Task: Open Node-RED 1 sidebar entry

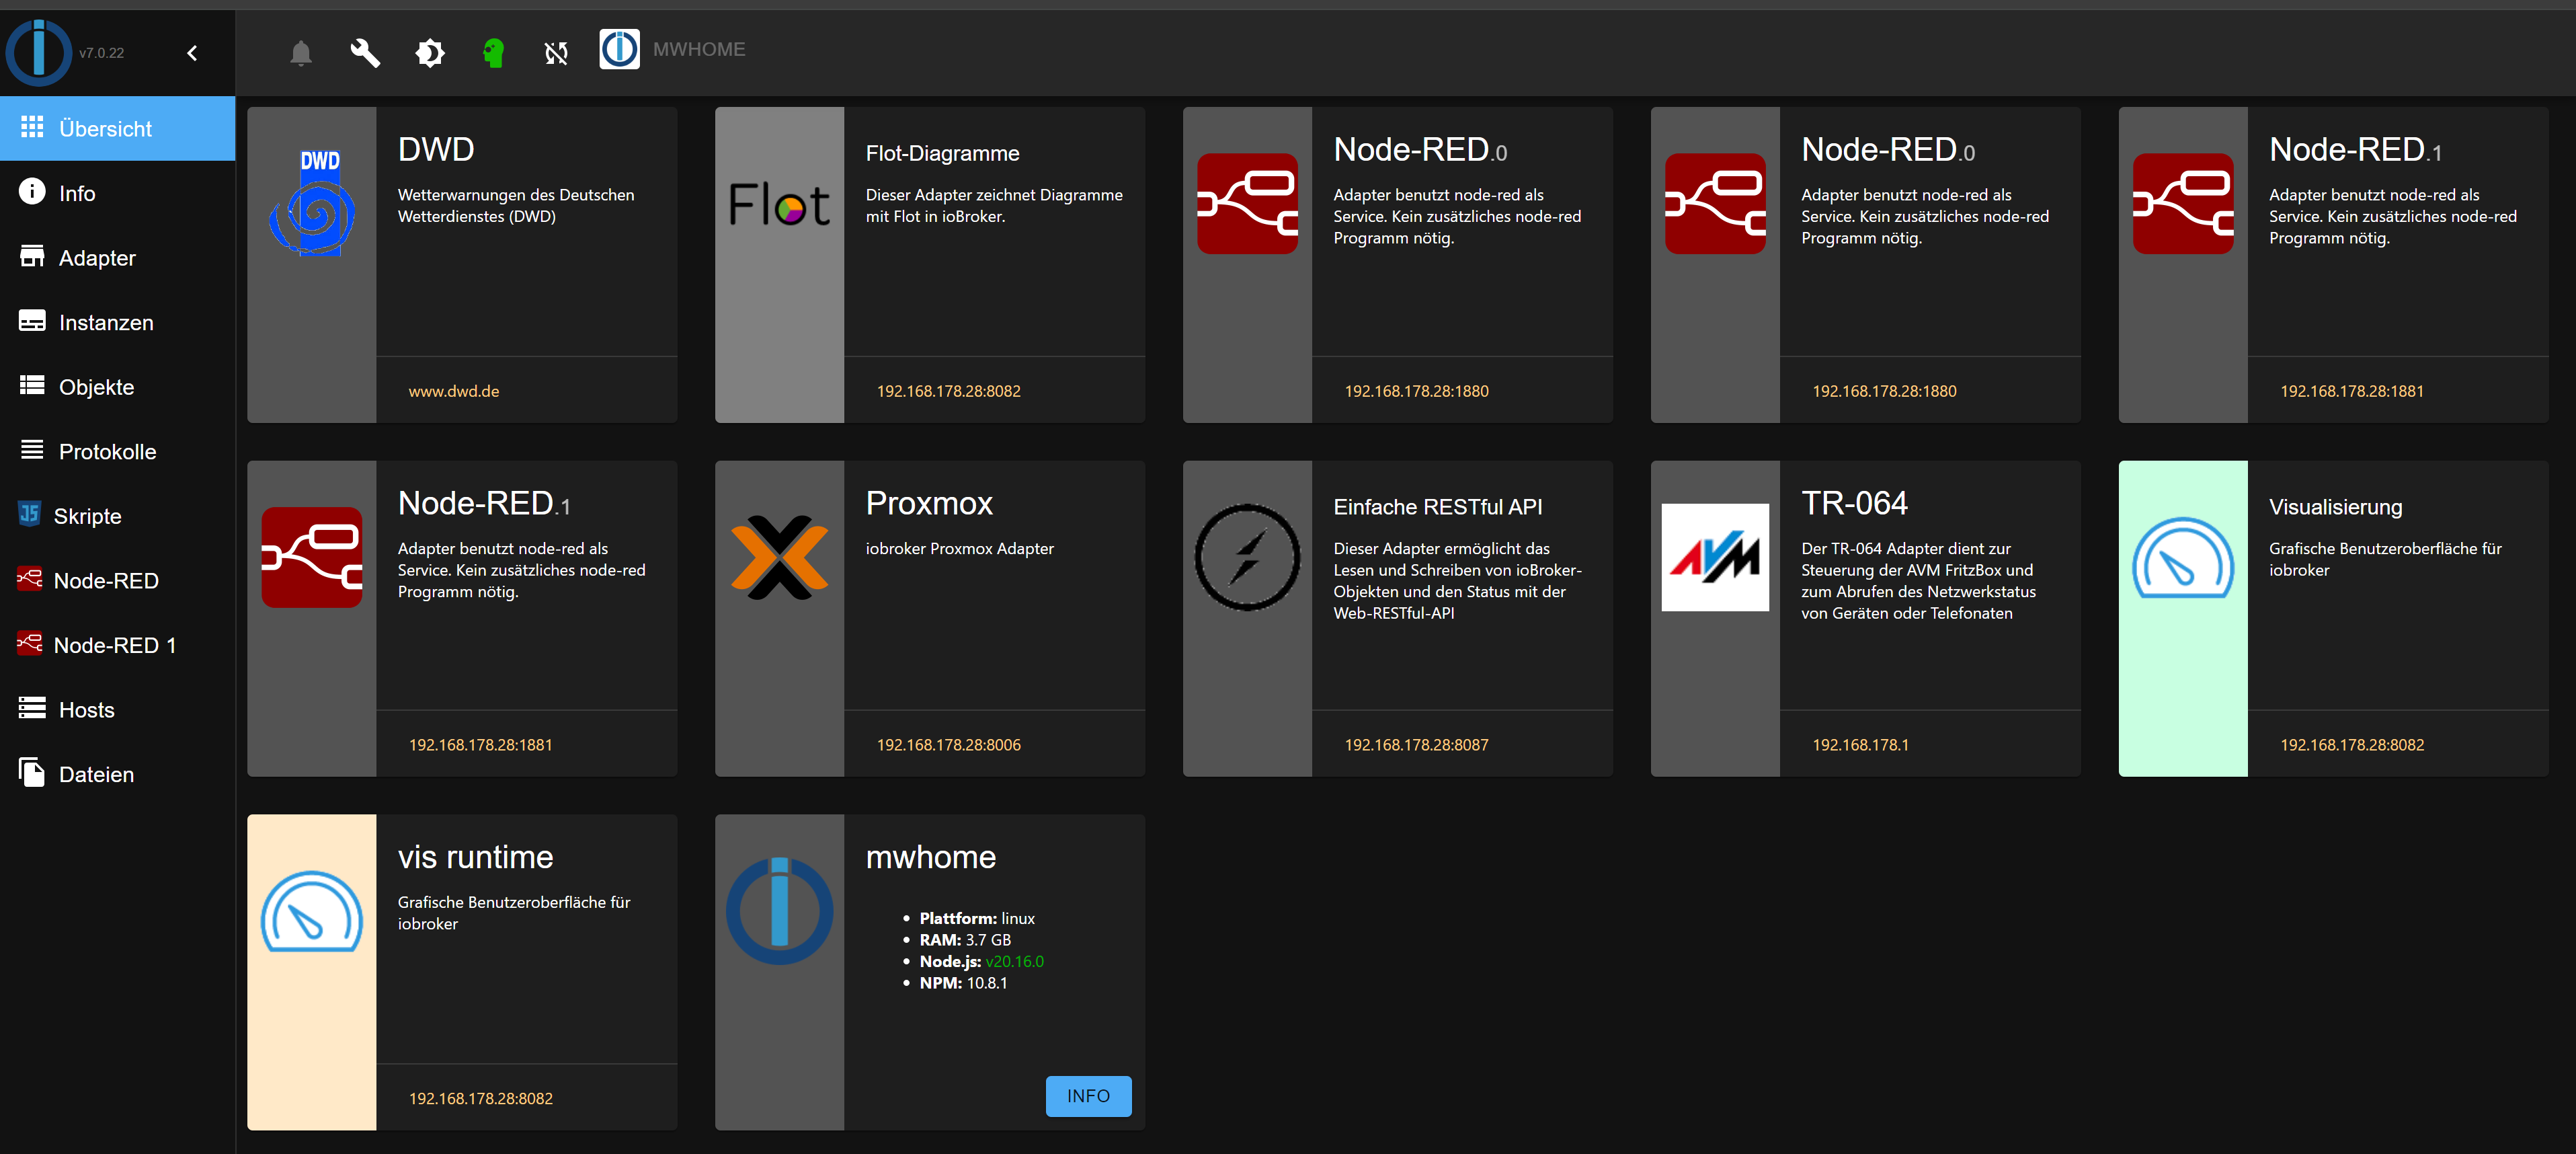Action: click(114, 645)
